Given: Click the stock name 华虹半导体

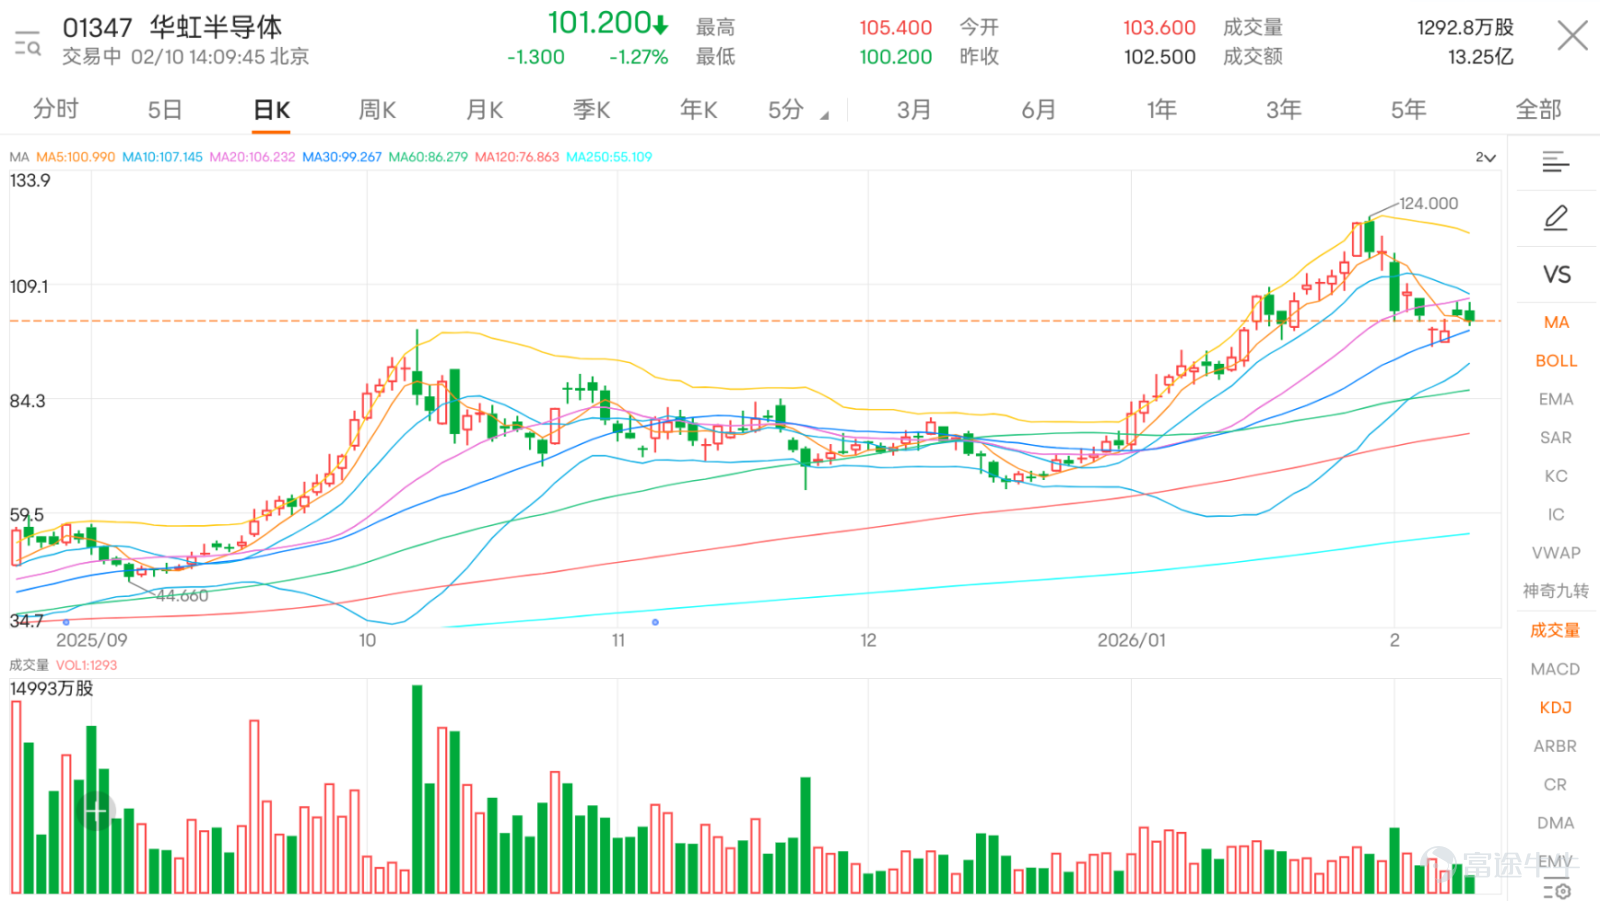Looking at the screenshot, I should pos(216,27).
